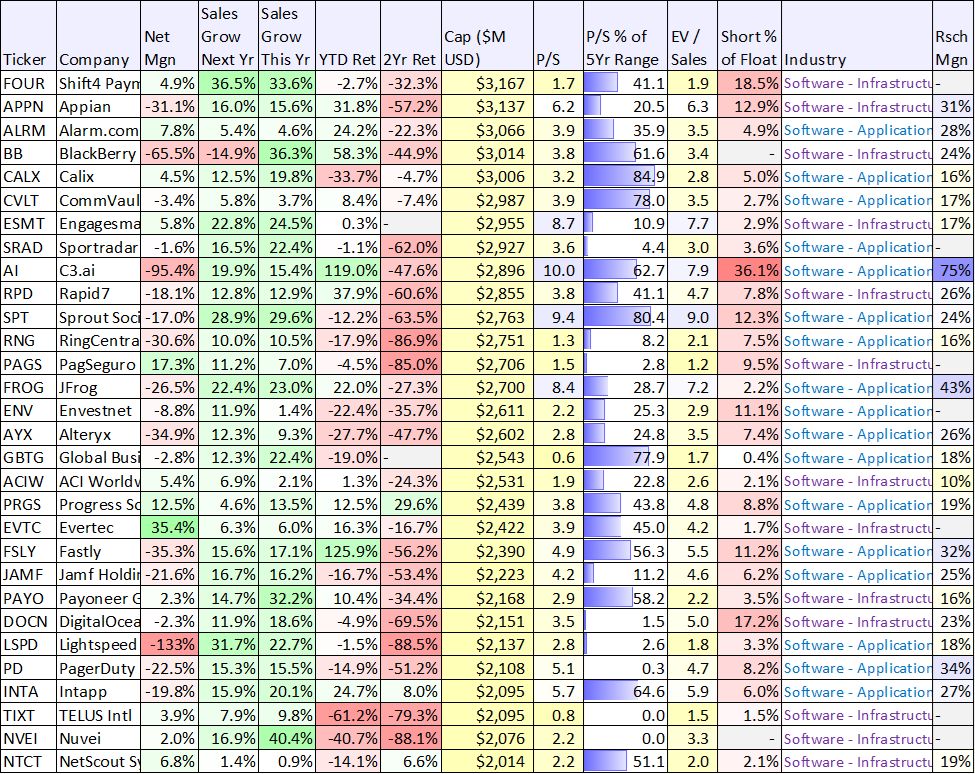Click C3.ai's 119.0% YTD return cell

pos(348,270)
